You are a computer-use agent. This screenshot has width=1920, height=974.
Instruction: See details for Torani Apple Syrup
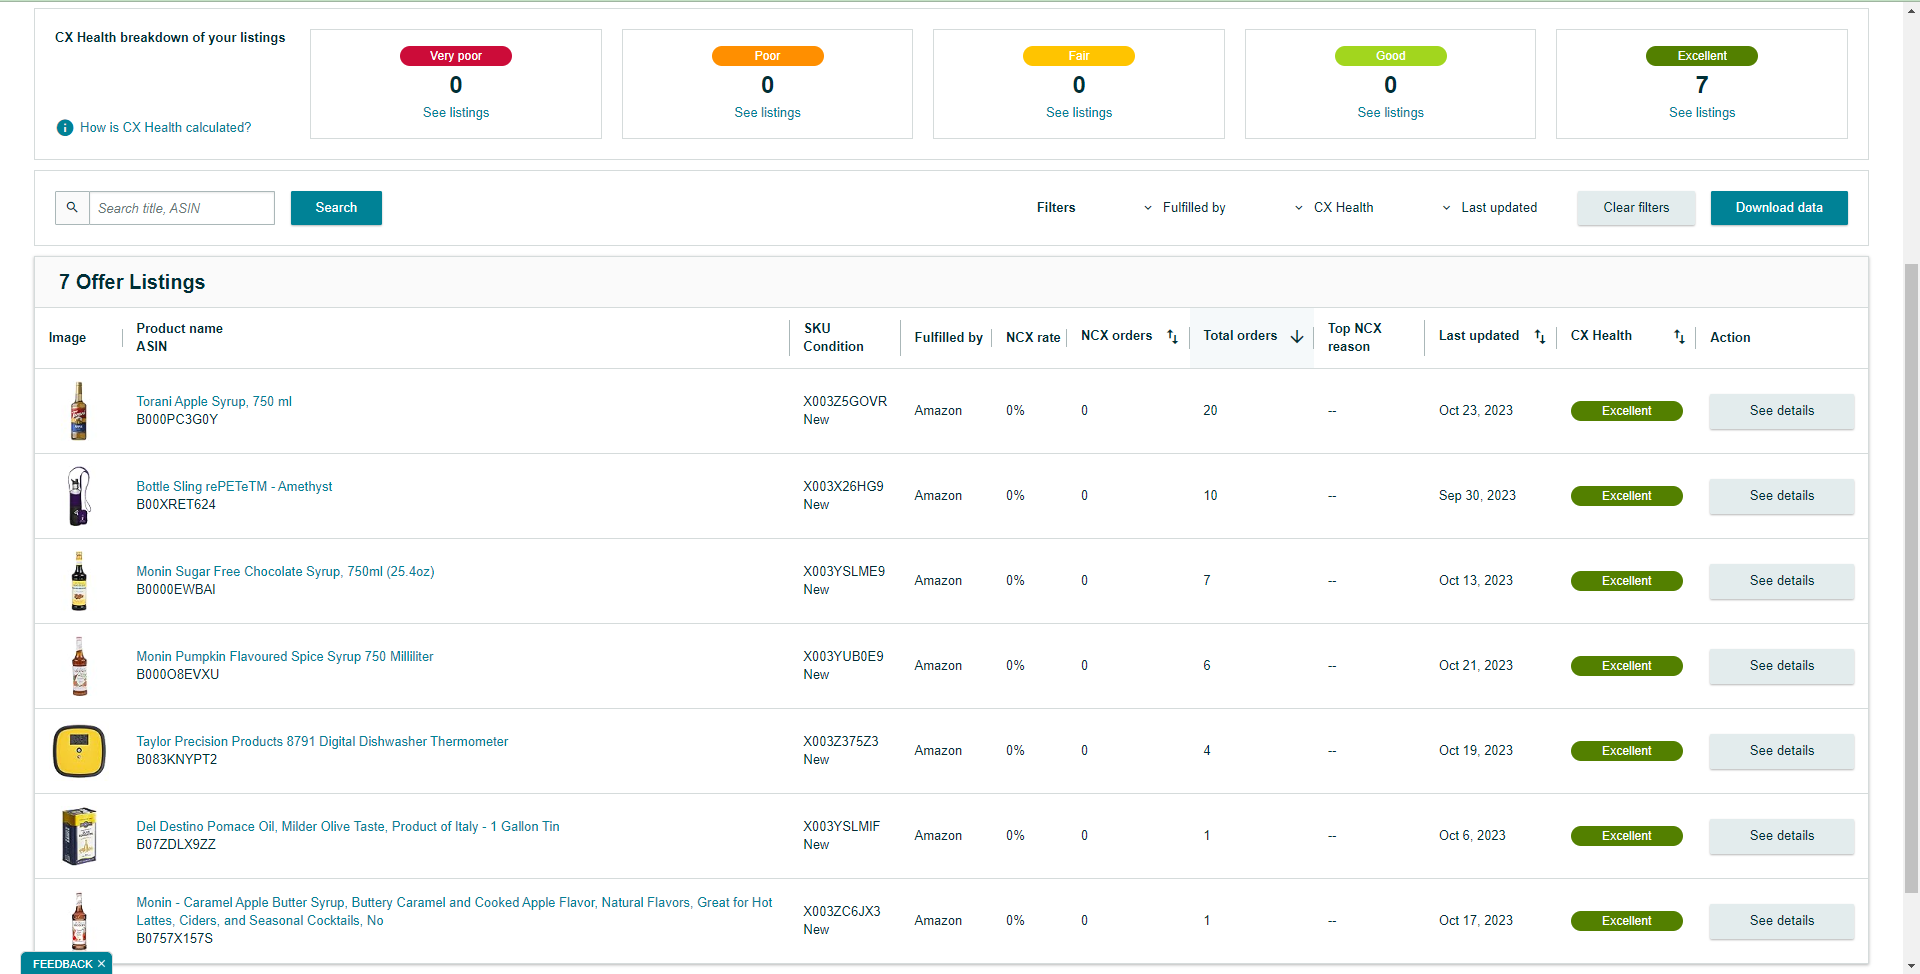[x=1781, y=411]
